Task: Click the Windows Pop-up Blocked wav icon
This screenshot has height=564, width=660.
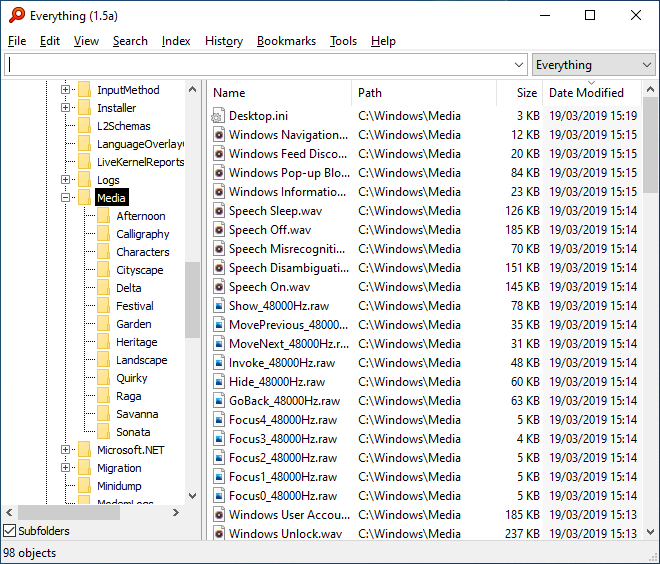Action: pos(218,173)
